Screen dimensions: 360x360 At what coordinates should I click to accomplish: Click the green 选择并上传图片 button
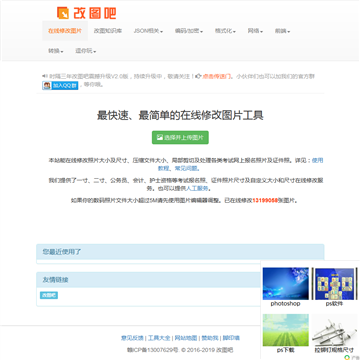click(180, 137)
